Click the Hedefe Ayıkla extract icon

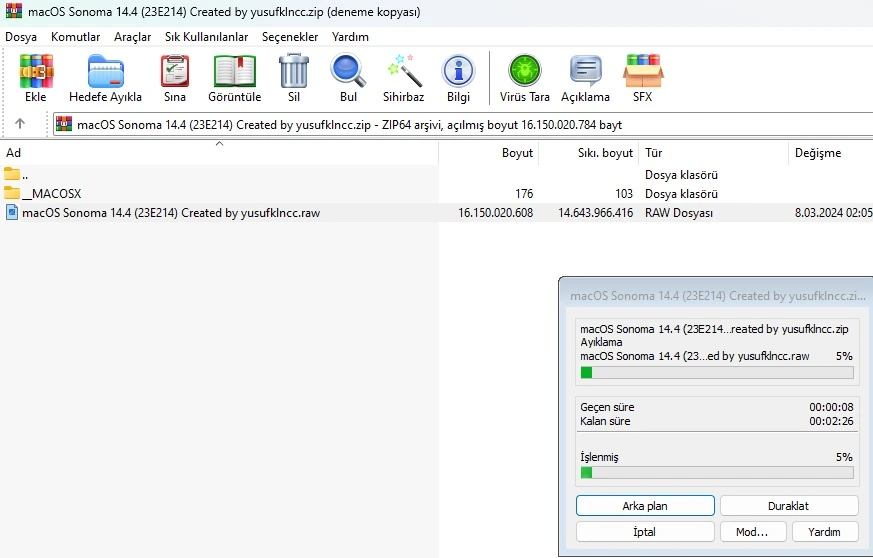tap(106, 71)
